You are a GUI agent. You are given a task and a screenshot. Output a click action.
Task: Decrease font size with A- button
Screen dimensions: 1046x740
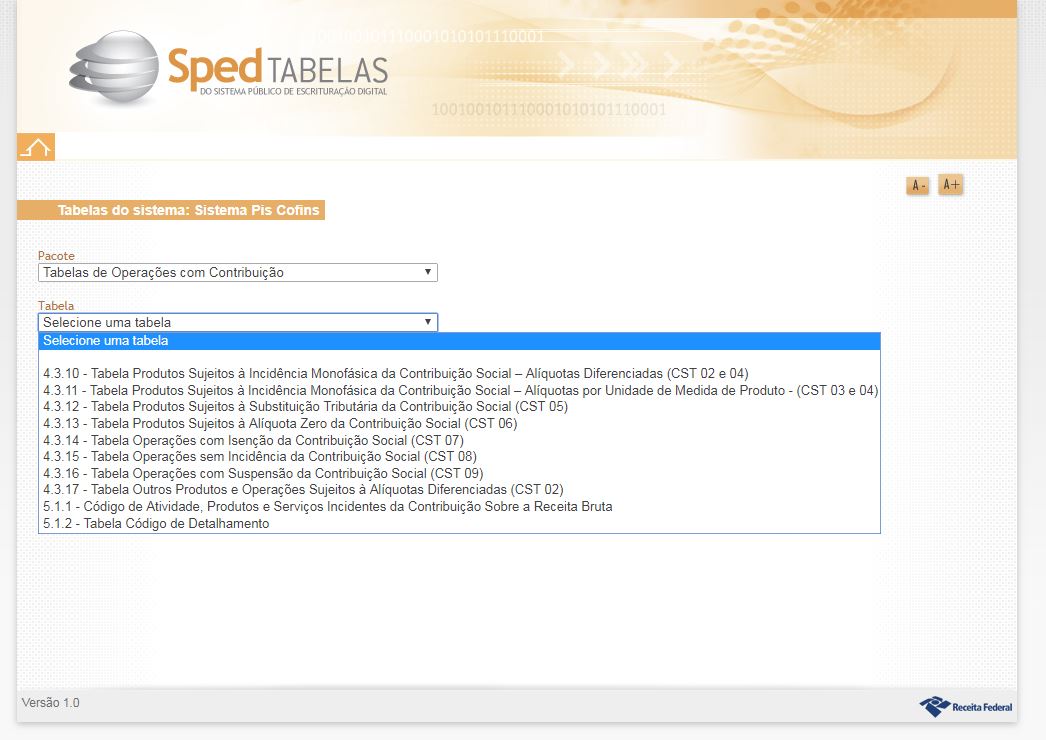coord(918,186)
